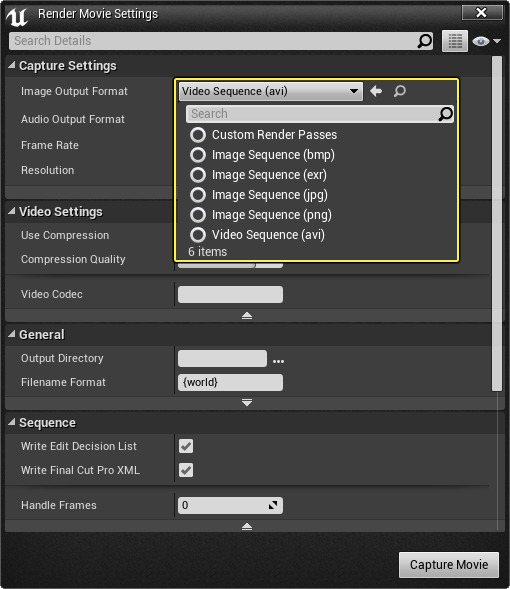Open the Output Directory browse ellipsis
510x589 pixels.
[278, 361]
